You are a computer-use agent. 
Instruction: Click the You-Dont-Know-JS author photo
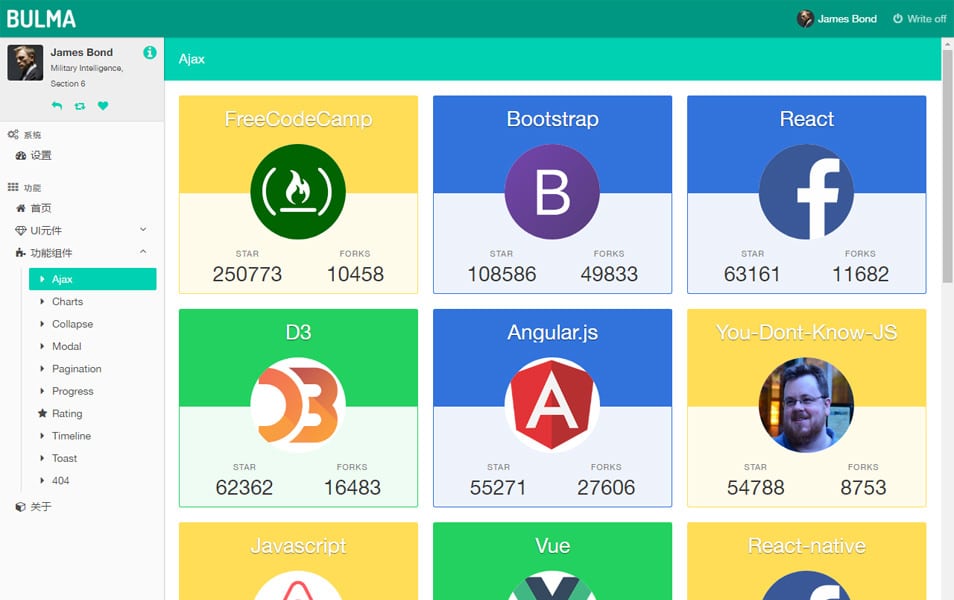[x=806, y=405]
